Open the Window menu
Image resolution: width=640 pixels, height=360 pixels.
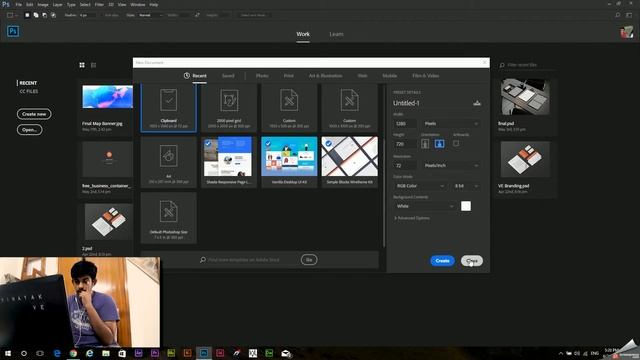[138, 4]
